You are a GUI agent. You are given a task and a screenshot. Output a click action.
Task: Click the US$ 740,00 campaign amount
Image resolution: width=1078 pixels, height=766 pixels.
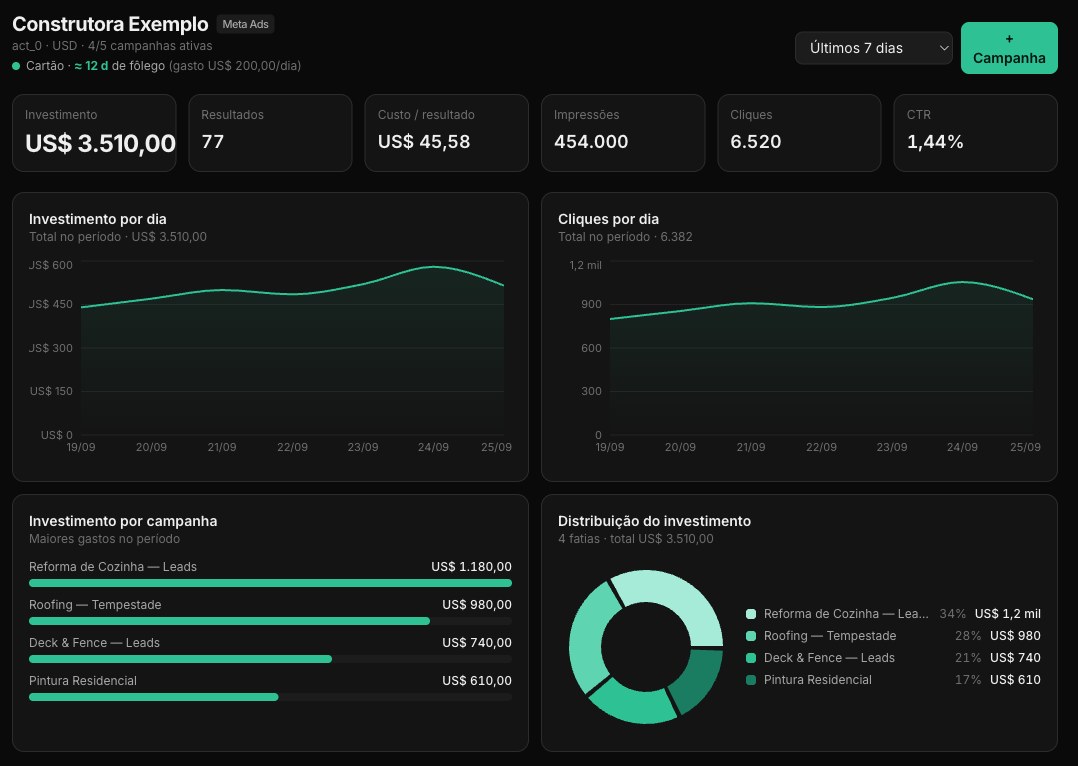point(477,642)
